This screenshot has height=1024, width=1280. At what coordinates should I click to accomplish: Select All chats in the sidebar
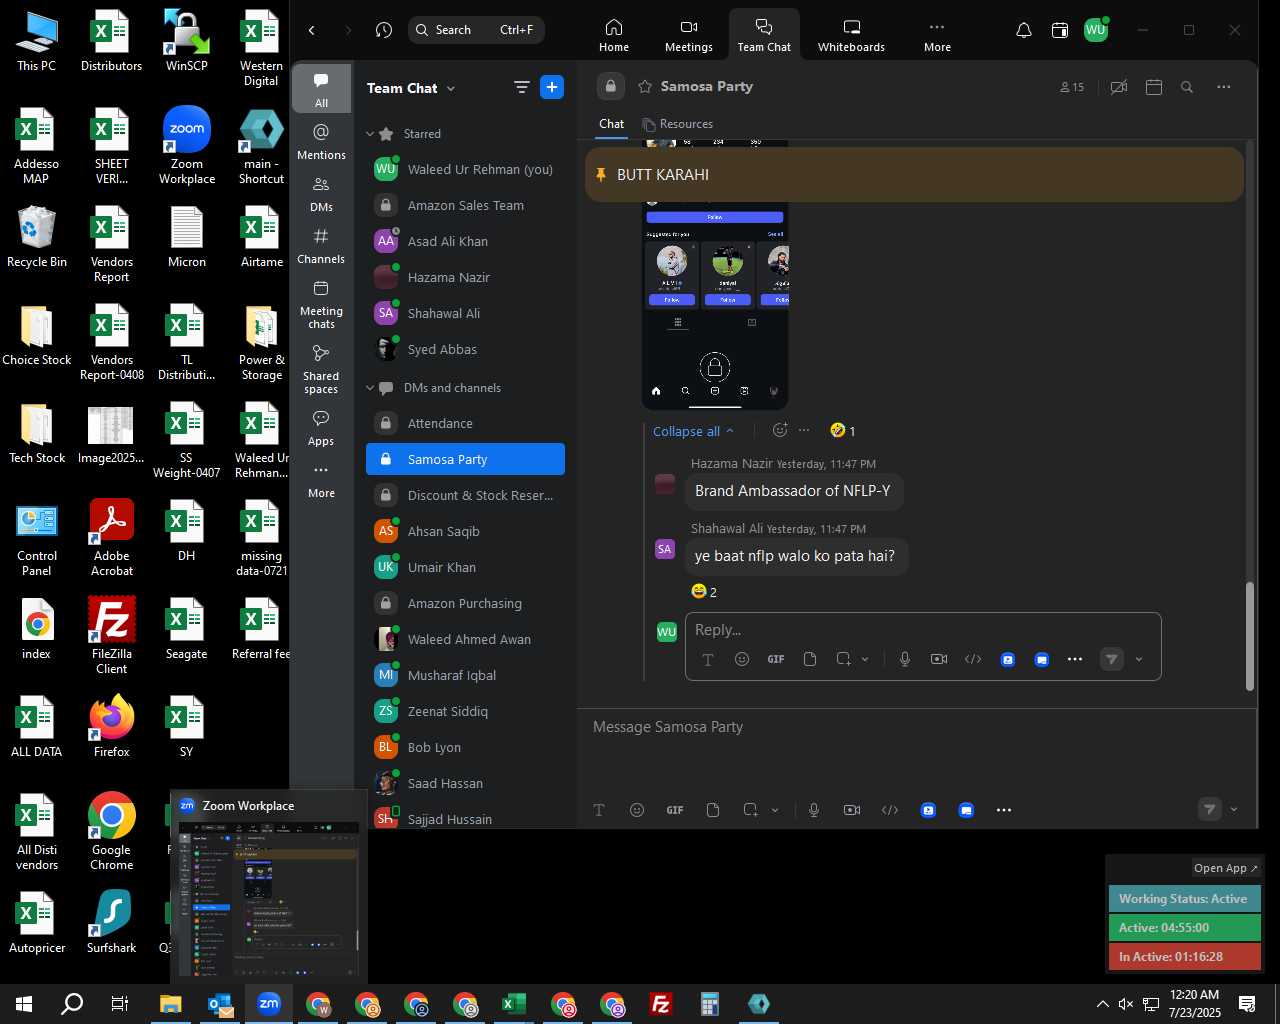[x=321, y=88]
